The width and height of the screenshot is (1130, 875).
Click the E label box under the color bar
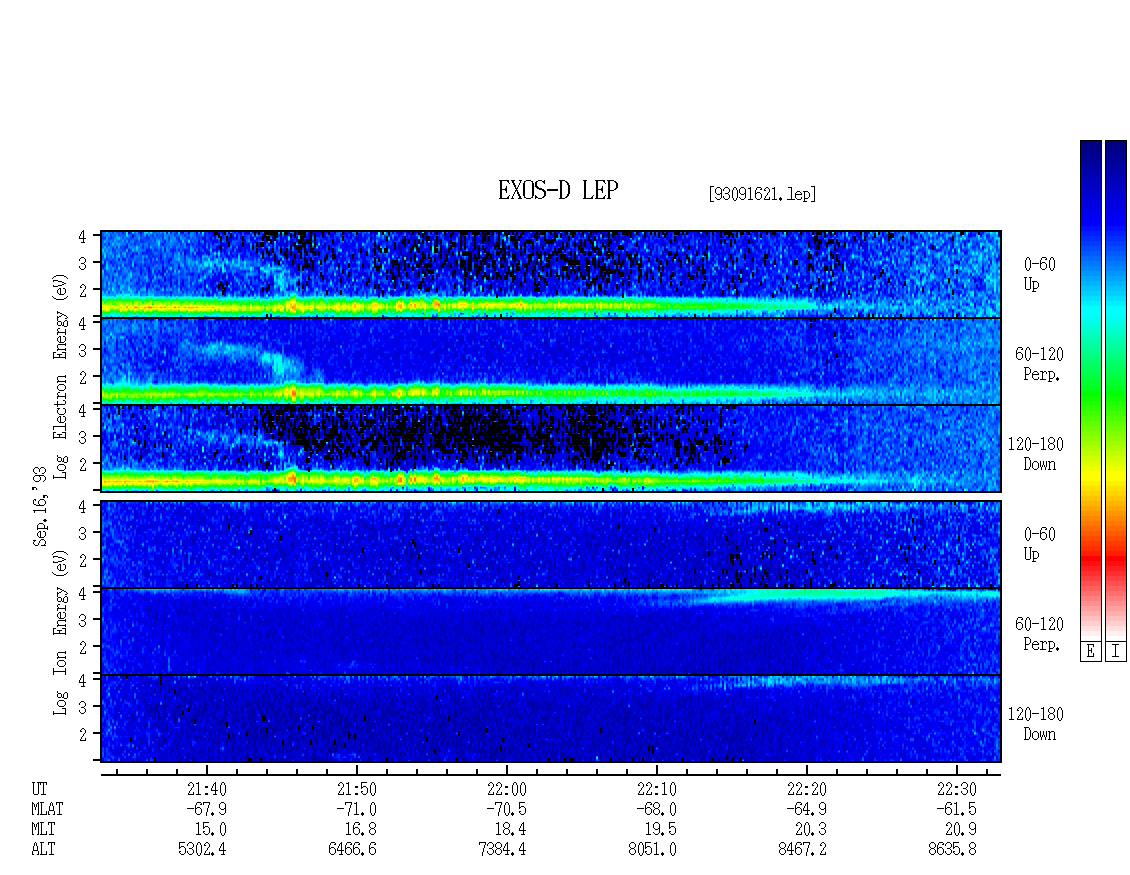tap(1090, 652)
